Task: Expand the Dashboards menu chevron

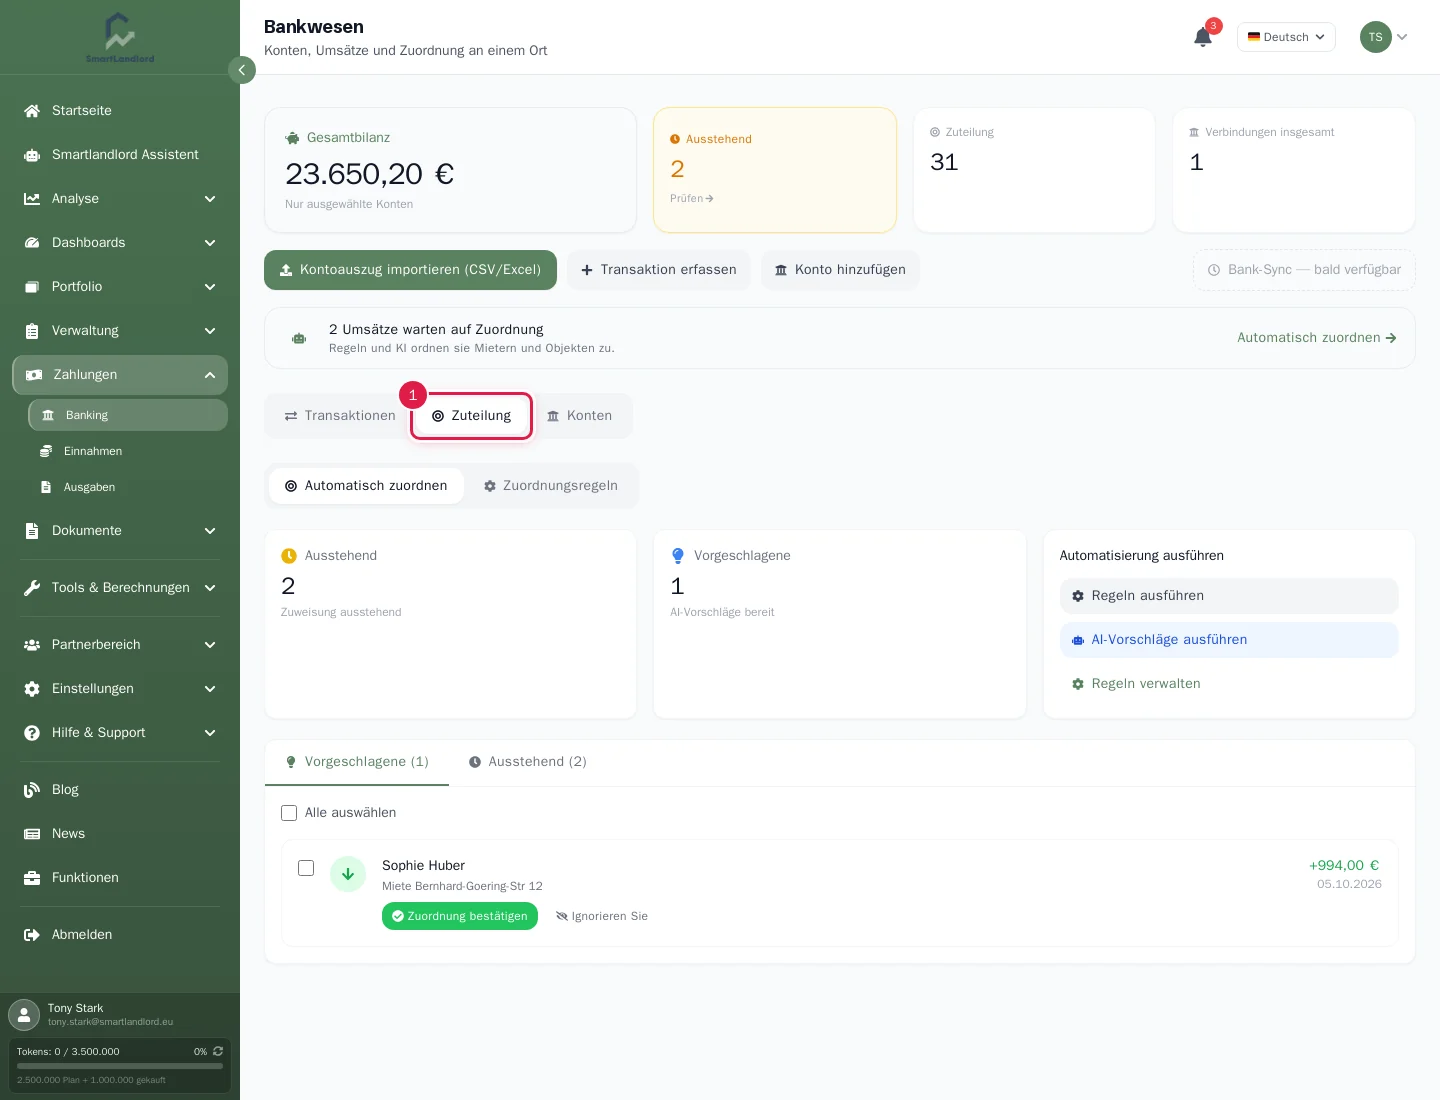Action: 210,243
